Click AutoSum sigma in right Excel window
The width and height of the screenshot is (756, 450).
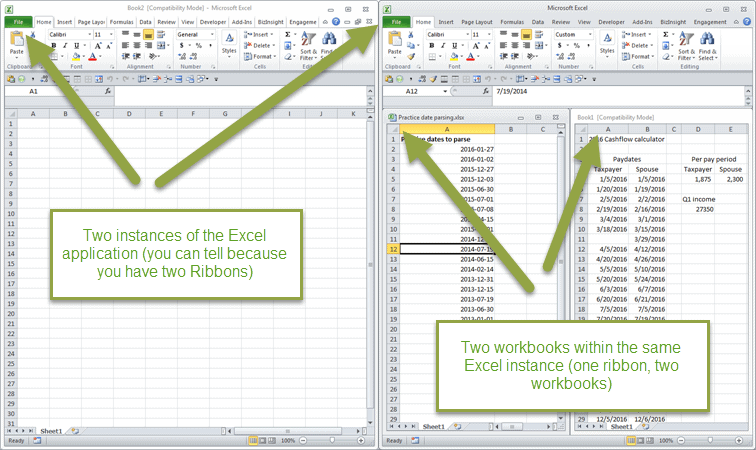(x=666, y=34)
